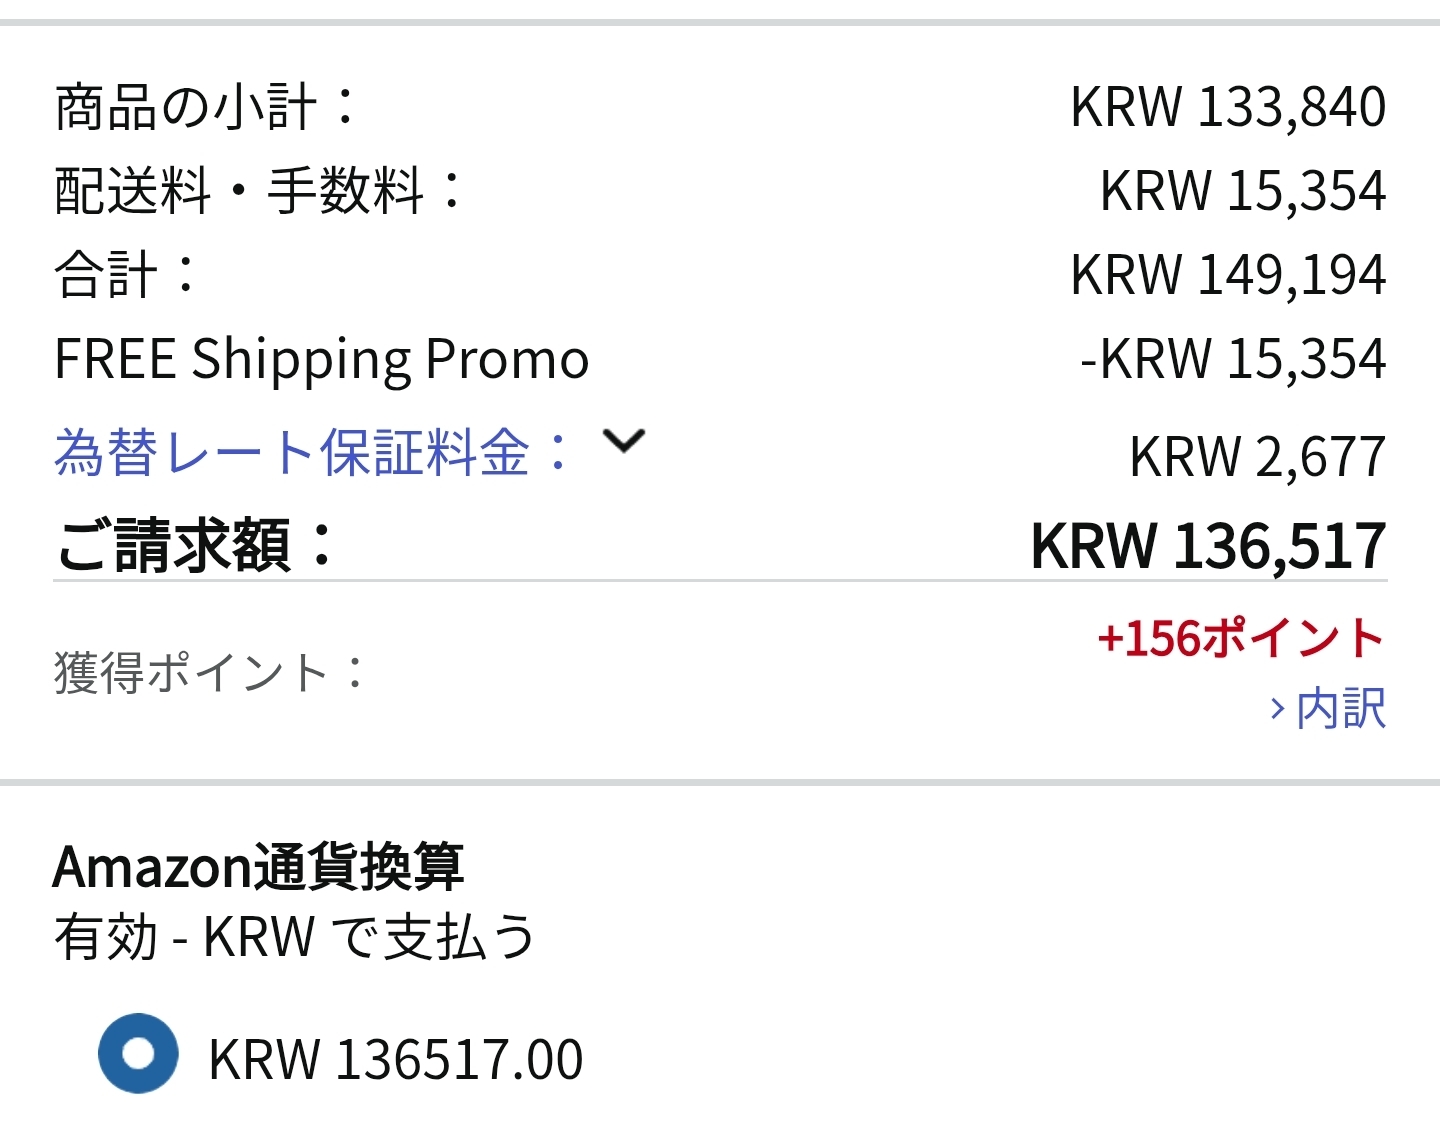Image resolution: width=1440 pixels, height=1135 pixels.
Task: Open the 為替レート保証料金 link
Action: [312, 452]
